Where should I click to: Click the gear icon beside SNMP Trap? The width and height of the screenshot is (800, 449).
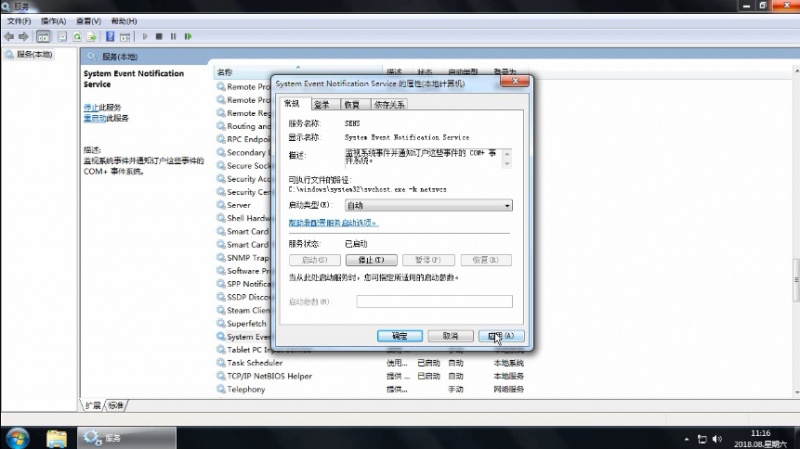point(221,258)
